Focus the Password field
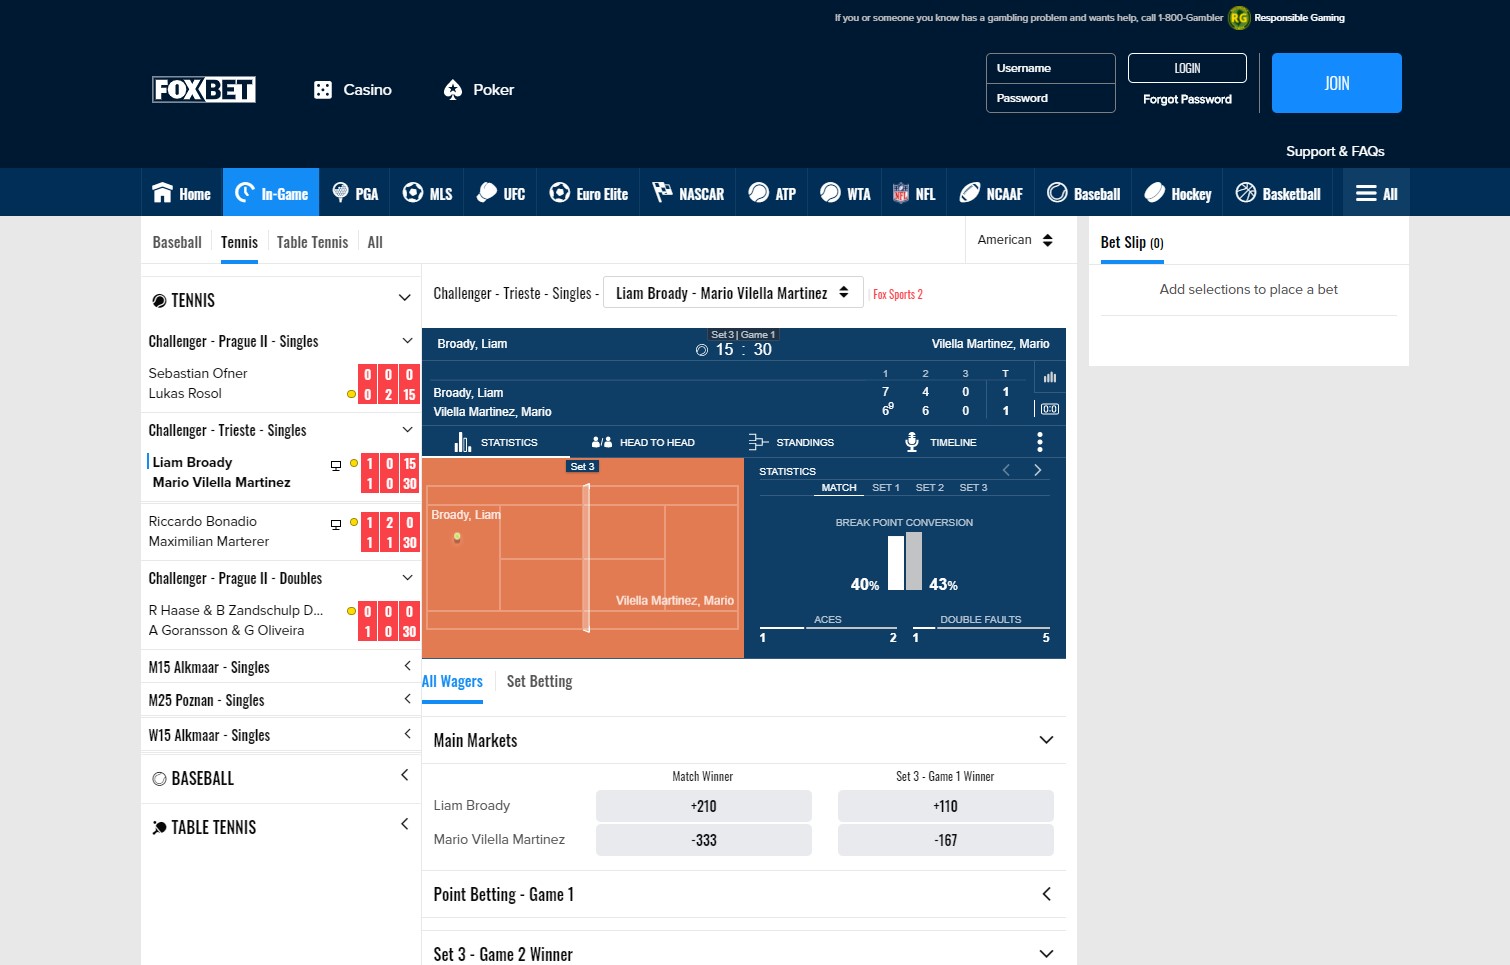The width and height of the screenshot is (1510, 965). (1051, 98)
